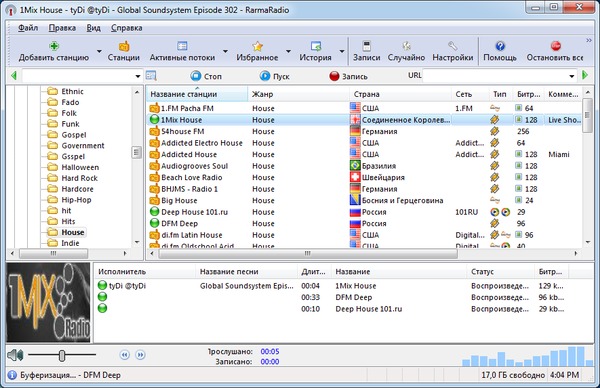Open the Справка menu
This screenshot has width=600, height=388.
(127, 28)
